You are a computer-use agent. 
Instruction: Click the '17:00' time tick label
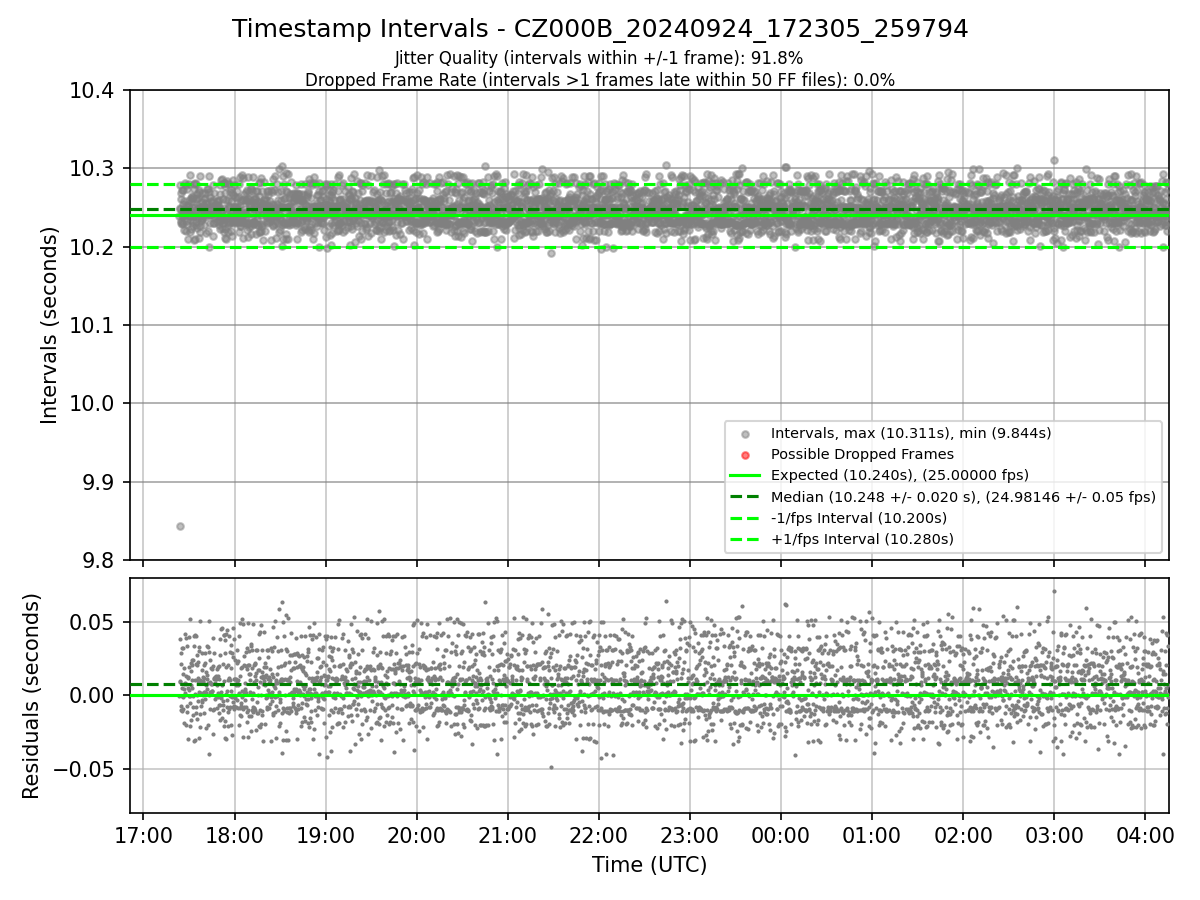click(x=143, y=834)
